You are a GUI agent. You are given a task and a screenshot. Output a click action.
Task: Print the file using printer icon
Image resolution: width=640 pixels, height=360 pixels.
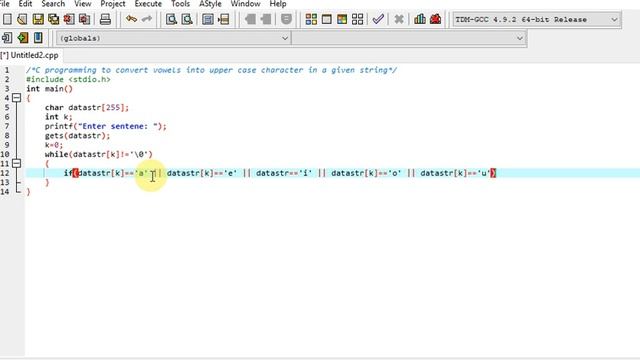pos(105,19)
